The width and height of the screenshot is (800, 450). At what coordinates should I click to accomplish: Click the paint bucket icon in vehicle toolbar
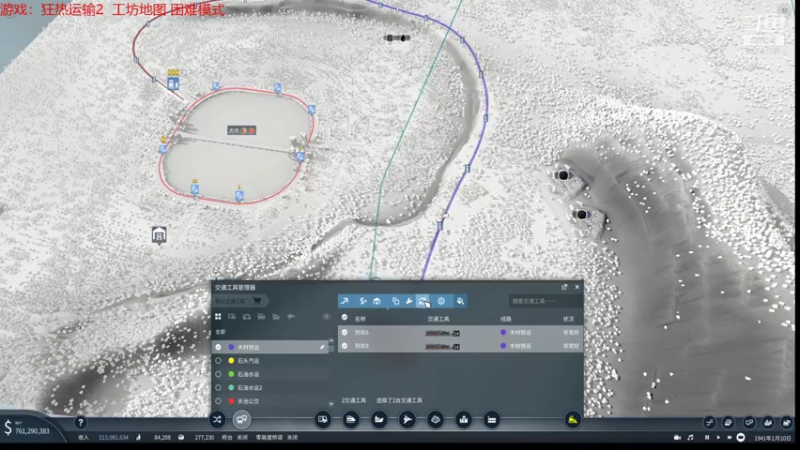point(460,301)
